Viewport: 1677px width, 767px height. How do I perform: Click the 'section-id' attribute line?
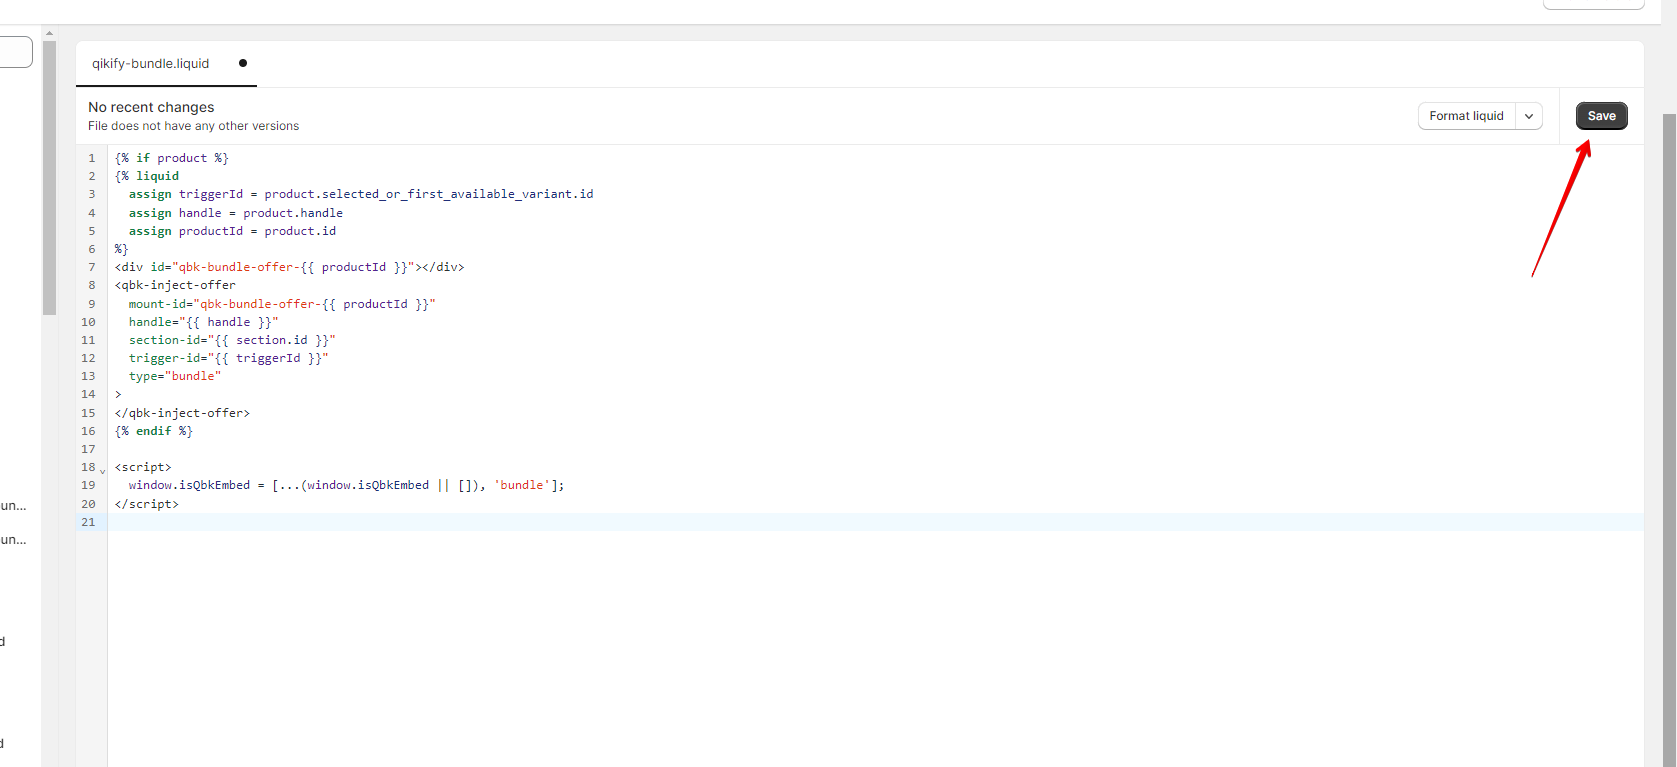(x=232, y=340)
